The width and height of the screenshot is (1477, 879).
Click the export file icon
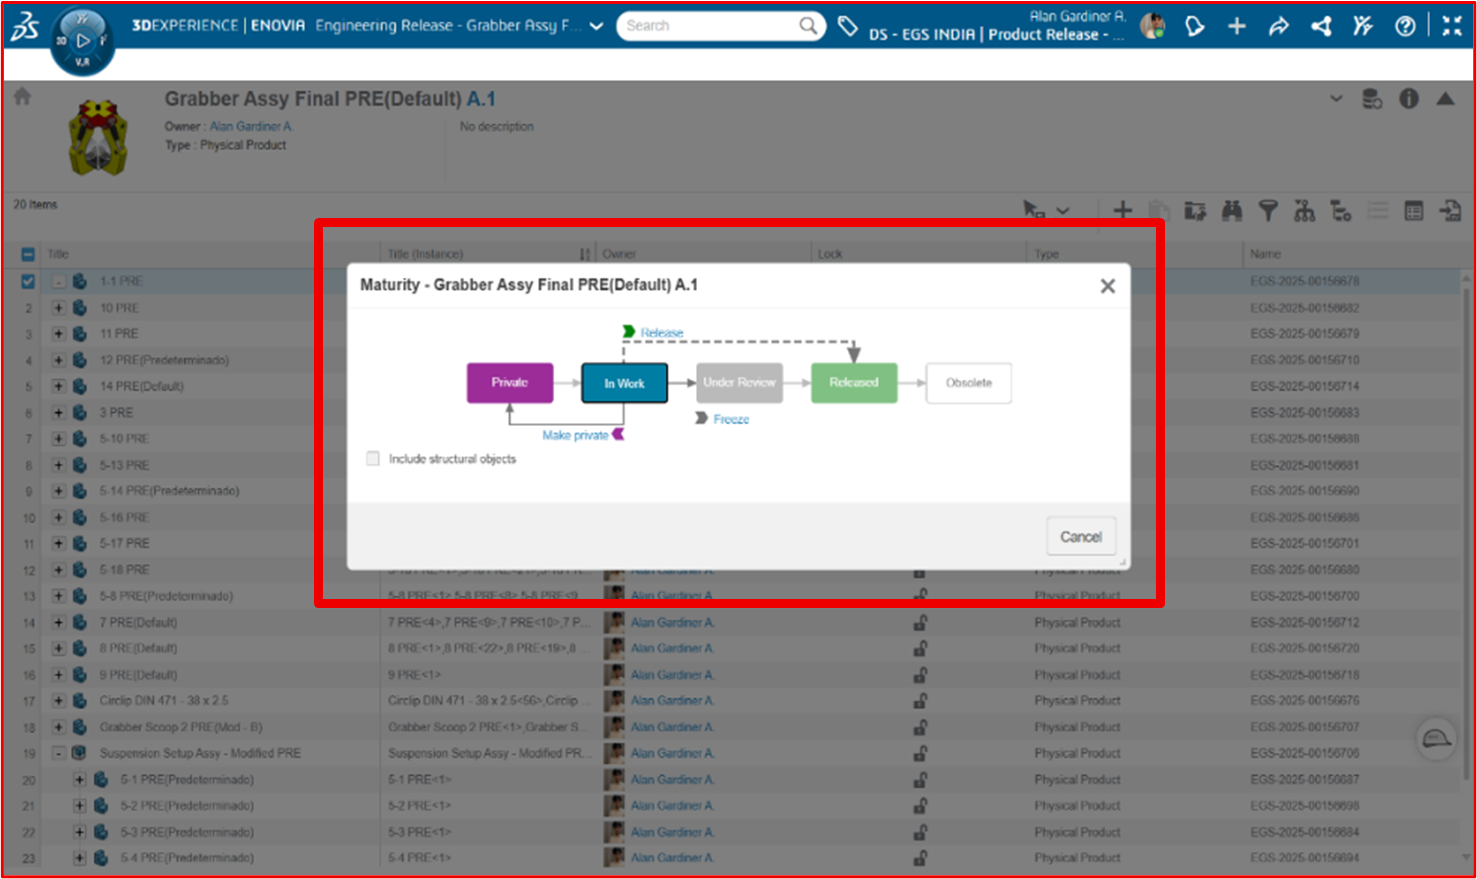coord(1450,210)
